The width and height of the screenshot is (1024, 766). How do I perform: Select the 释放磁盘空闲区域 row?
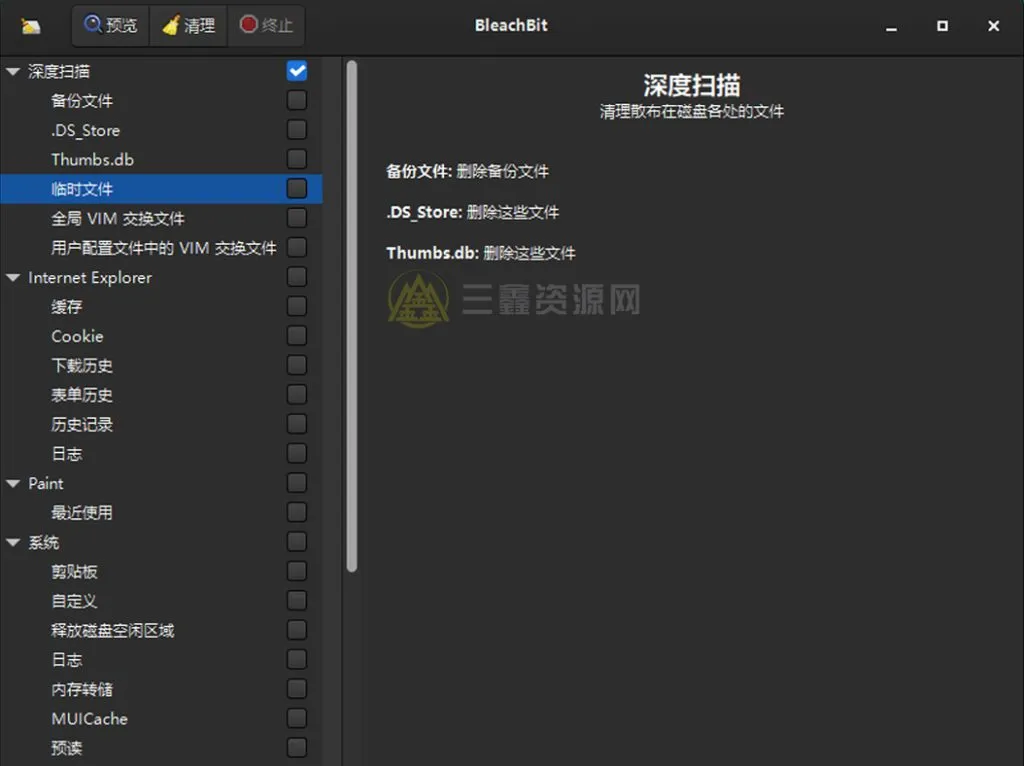point(161,630)
